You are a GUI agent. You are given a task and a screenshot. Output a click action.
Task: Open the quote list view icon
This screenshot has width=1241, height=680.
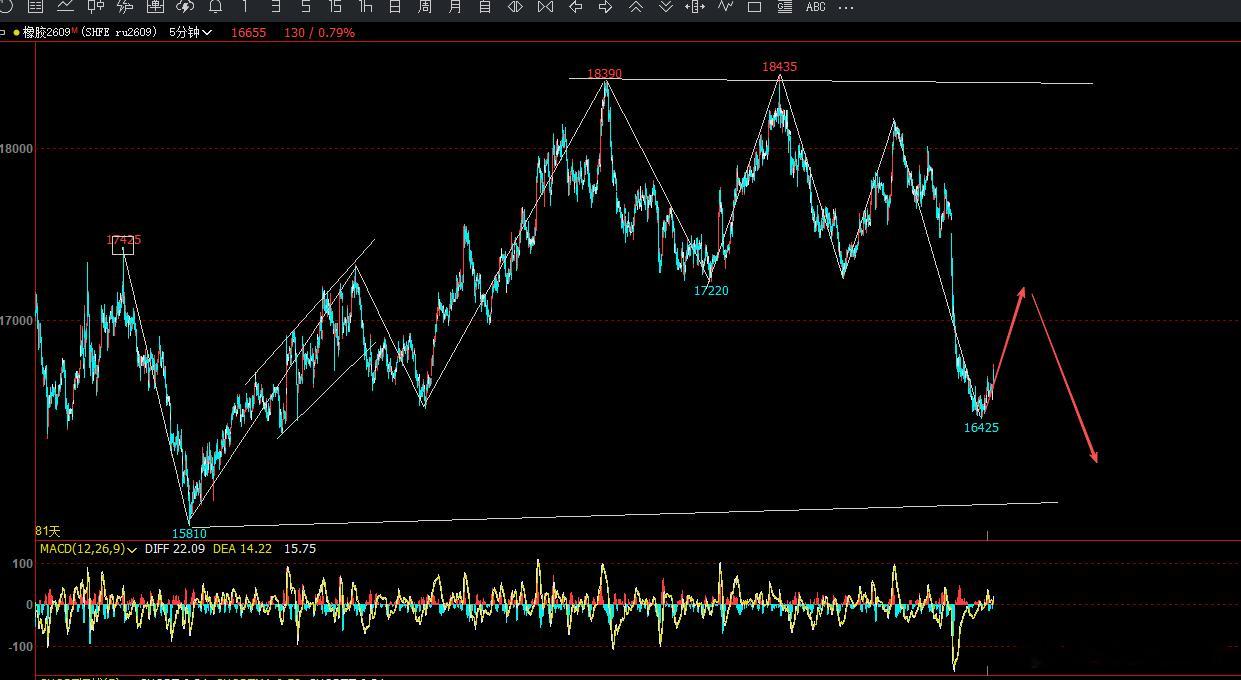click(x=35, y=7)
